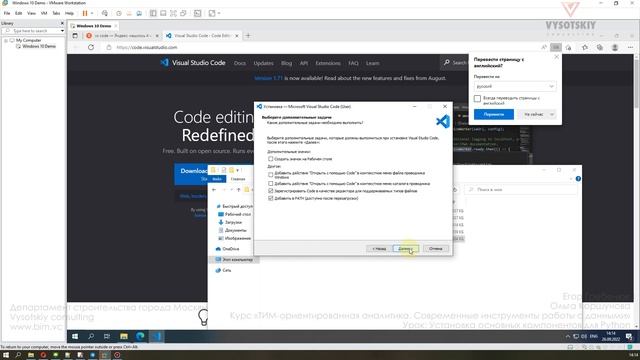The image size is (640, 360).
Task: Open the Updates link on the VS Code site
Action: [x=263, y=63]
